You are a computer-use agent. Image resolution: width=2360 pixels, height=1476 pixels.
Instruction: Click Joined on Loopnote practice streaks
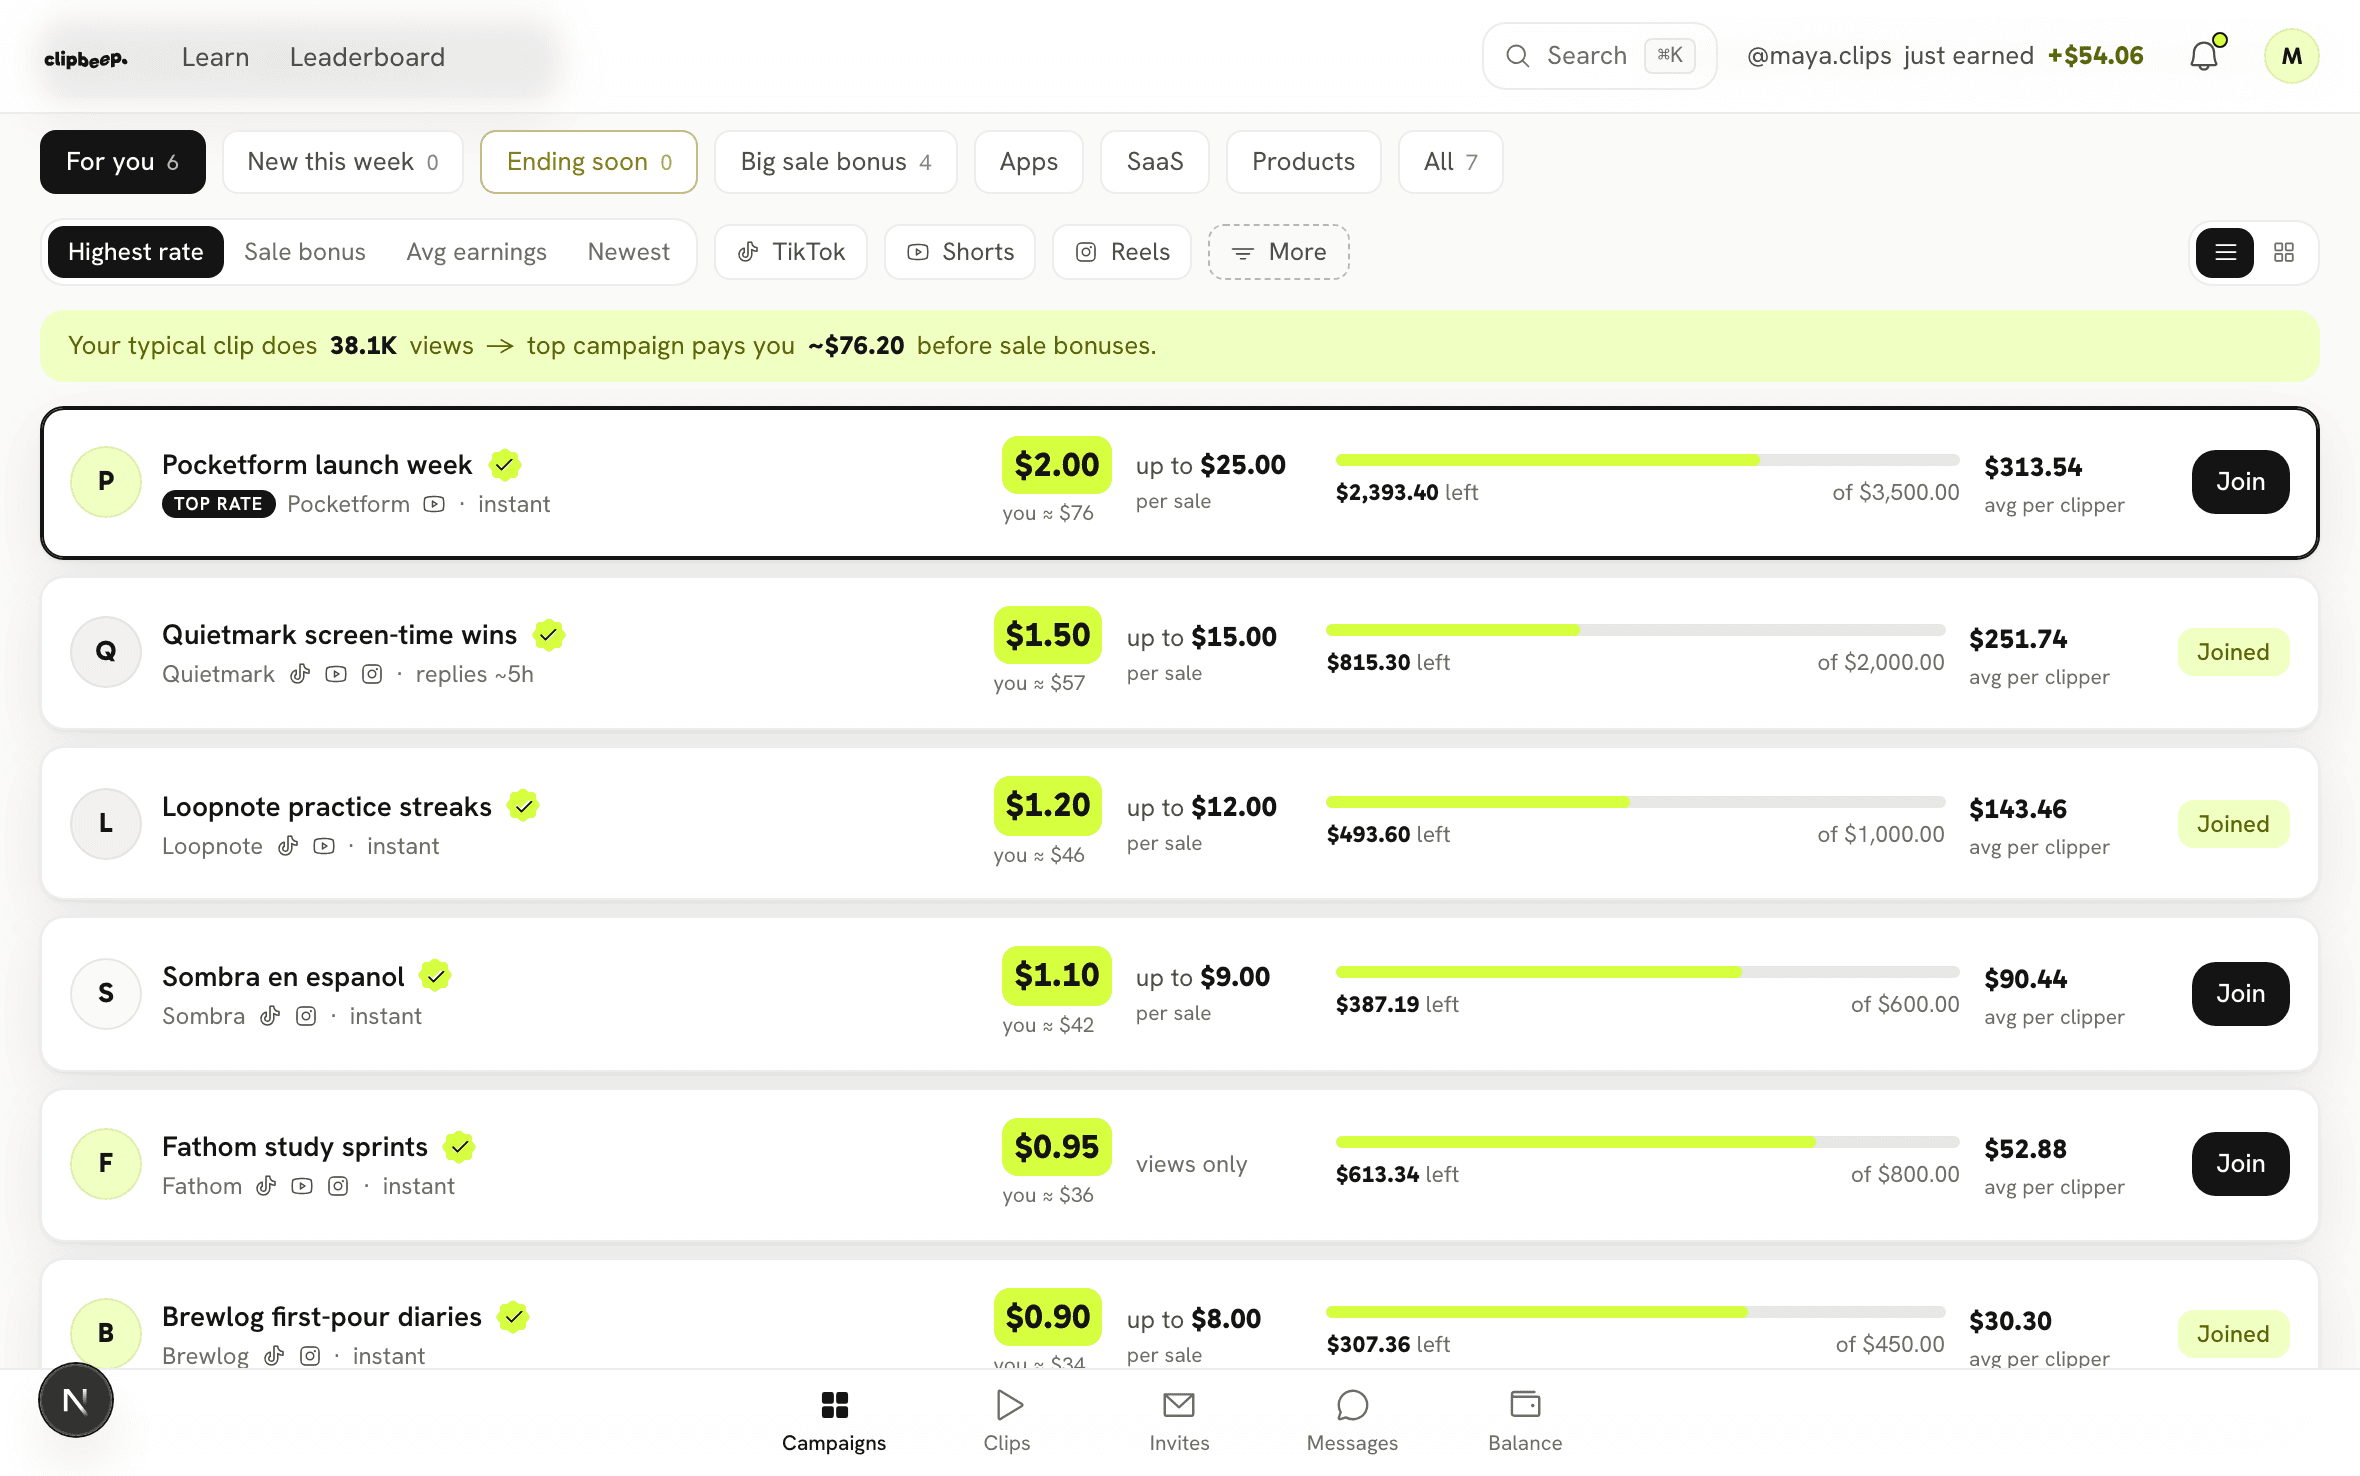[2233, 824]
